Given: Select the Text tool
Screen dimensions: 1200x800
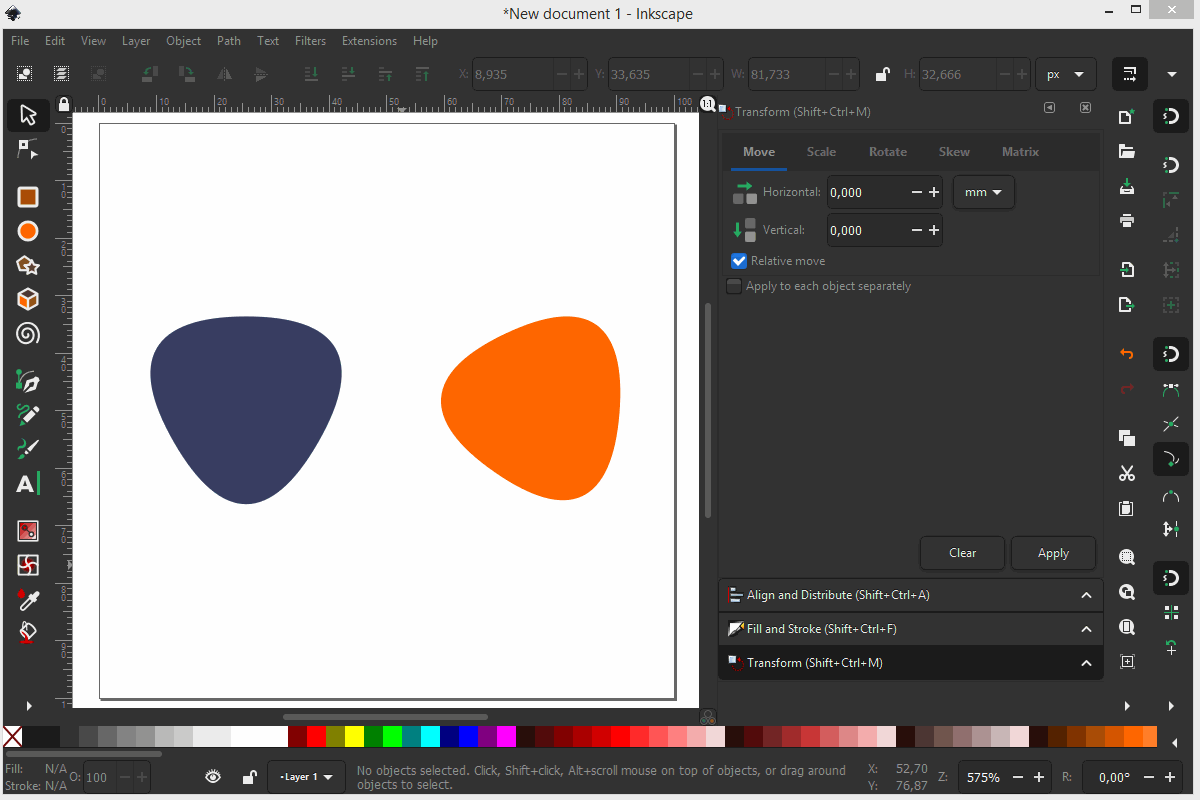Looking at the screenshot, I should tap(28, 485).
